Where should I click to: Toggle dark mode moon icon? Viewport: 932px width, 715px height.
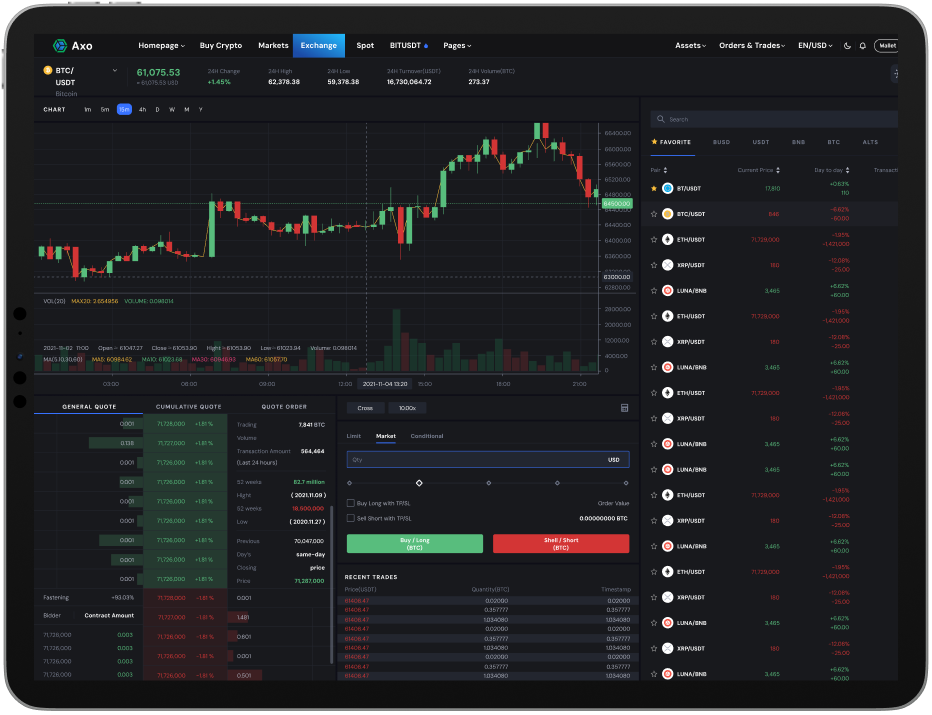click(x=848, y=46)
